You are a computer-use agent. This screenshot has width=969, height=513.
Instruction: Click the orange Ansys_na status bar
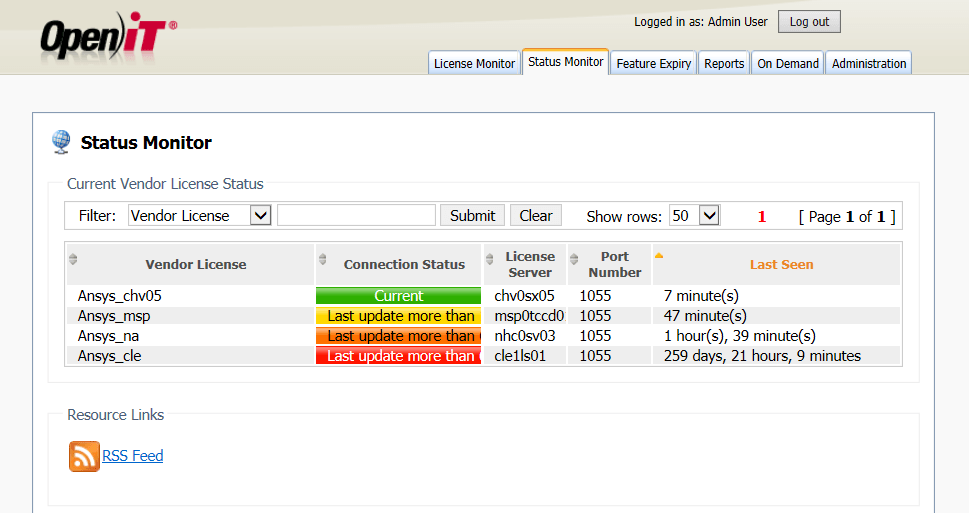click(398, 336)
